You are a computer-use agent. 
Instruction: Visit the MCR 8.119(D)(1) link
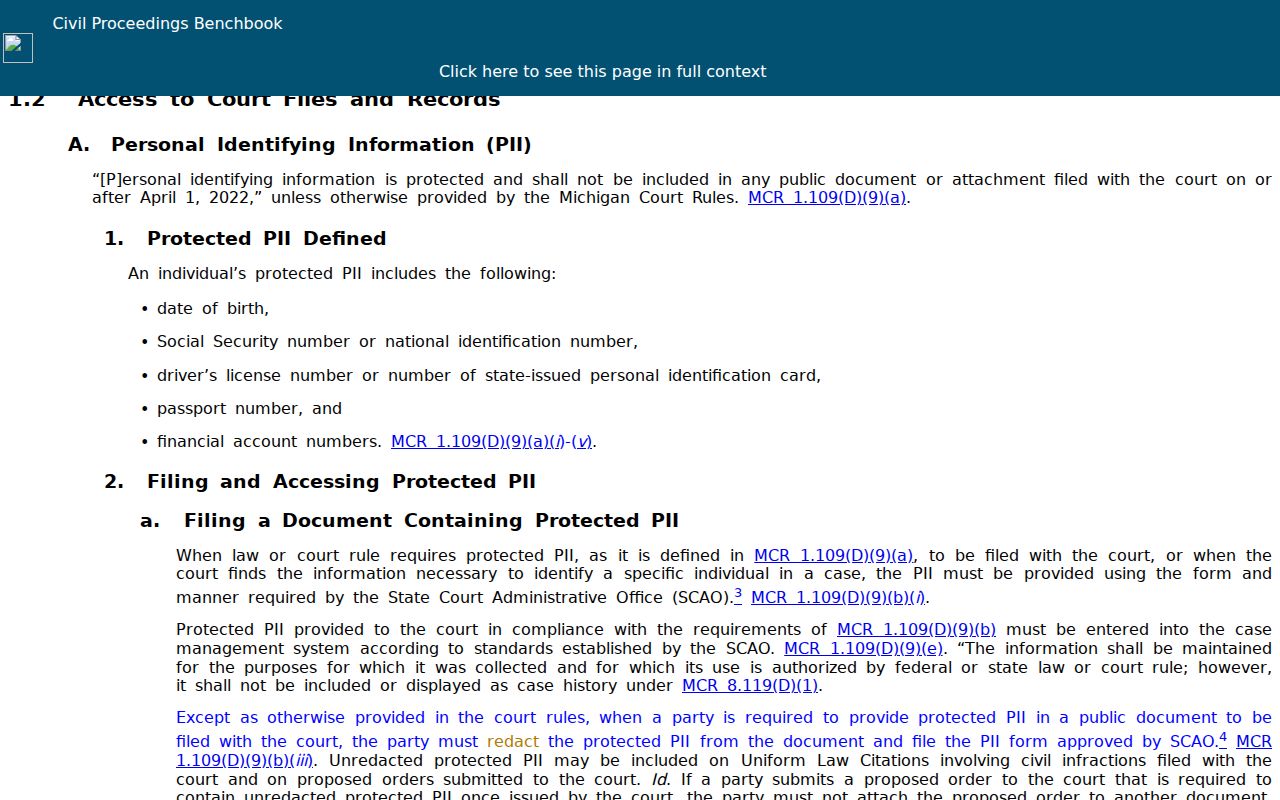pyautogui.click(x=750, y=686)
